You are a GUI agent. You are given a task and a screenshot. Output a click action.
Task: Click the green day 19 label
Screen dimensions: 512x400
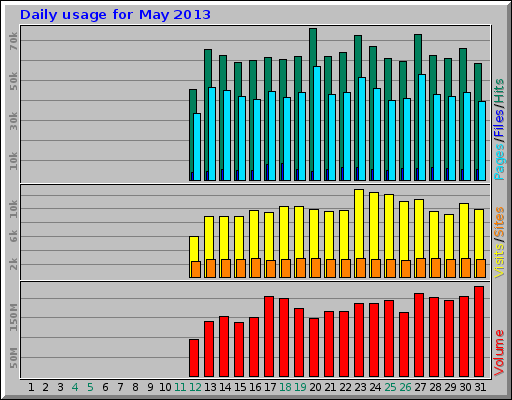tap(300, 387)
